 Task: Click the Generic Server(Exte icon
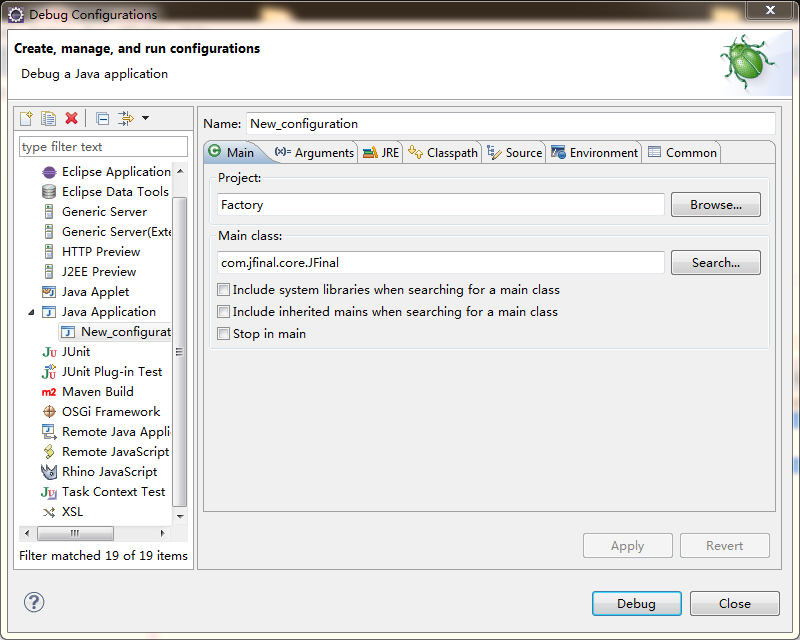click(49, 232)
